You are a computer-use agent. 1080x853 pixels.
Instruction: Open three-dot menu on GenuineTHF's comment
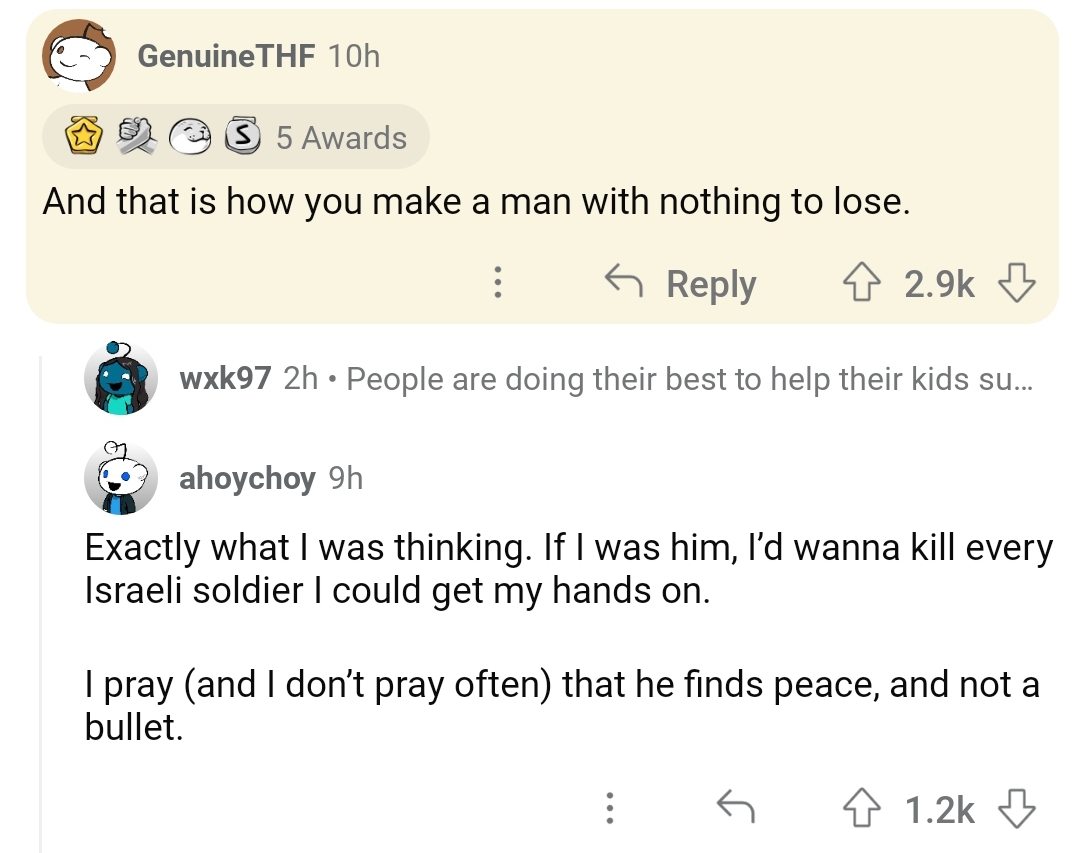pyautogui.click(x=497, y=285)
